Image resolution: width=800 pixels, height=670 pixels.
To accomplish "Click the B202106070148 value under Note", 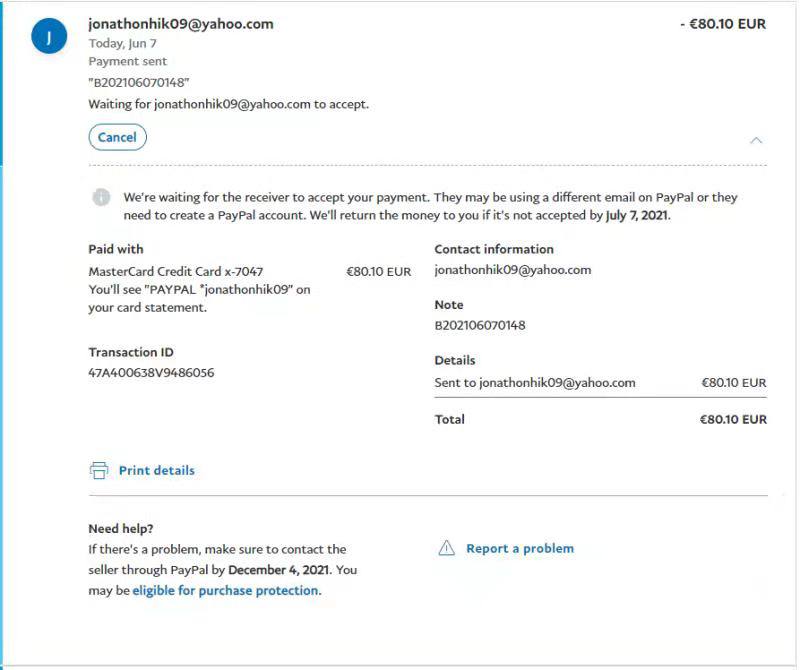I will coord(479,325).
